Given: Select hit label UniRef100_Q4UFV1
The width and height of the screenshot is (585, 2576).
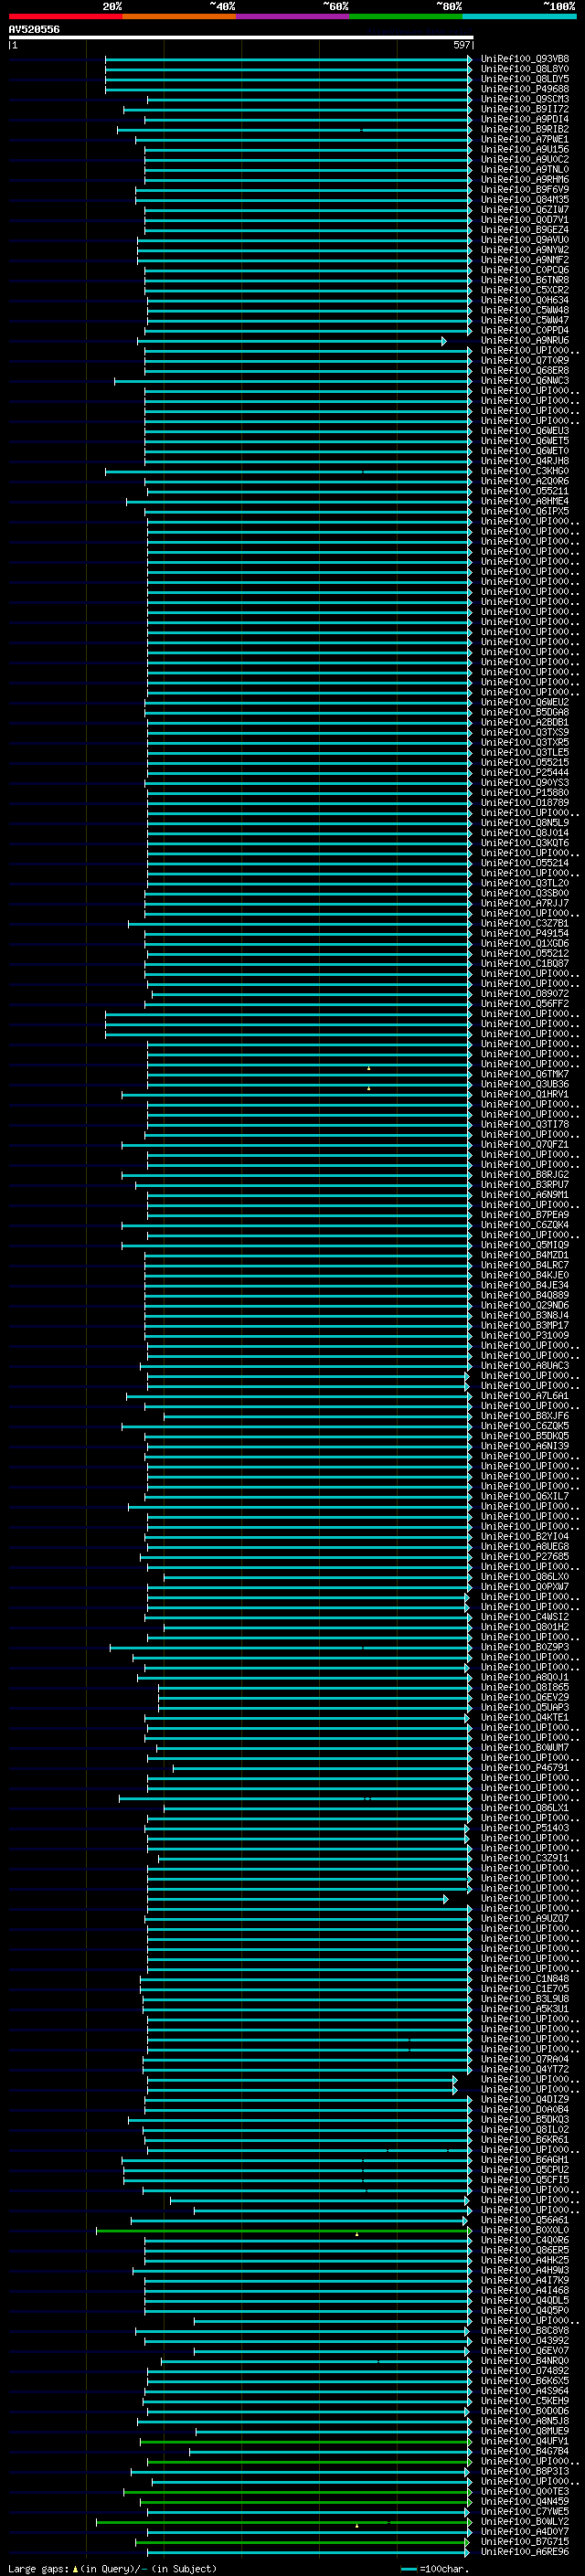Looking at the screenshot, I should click(525, 2441).
